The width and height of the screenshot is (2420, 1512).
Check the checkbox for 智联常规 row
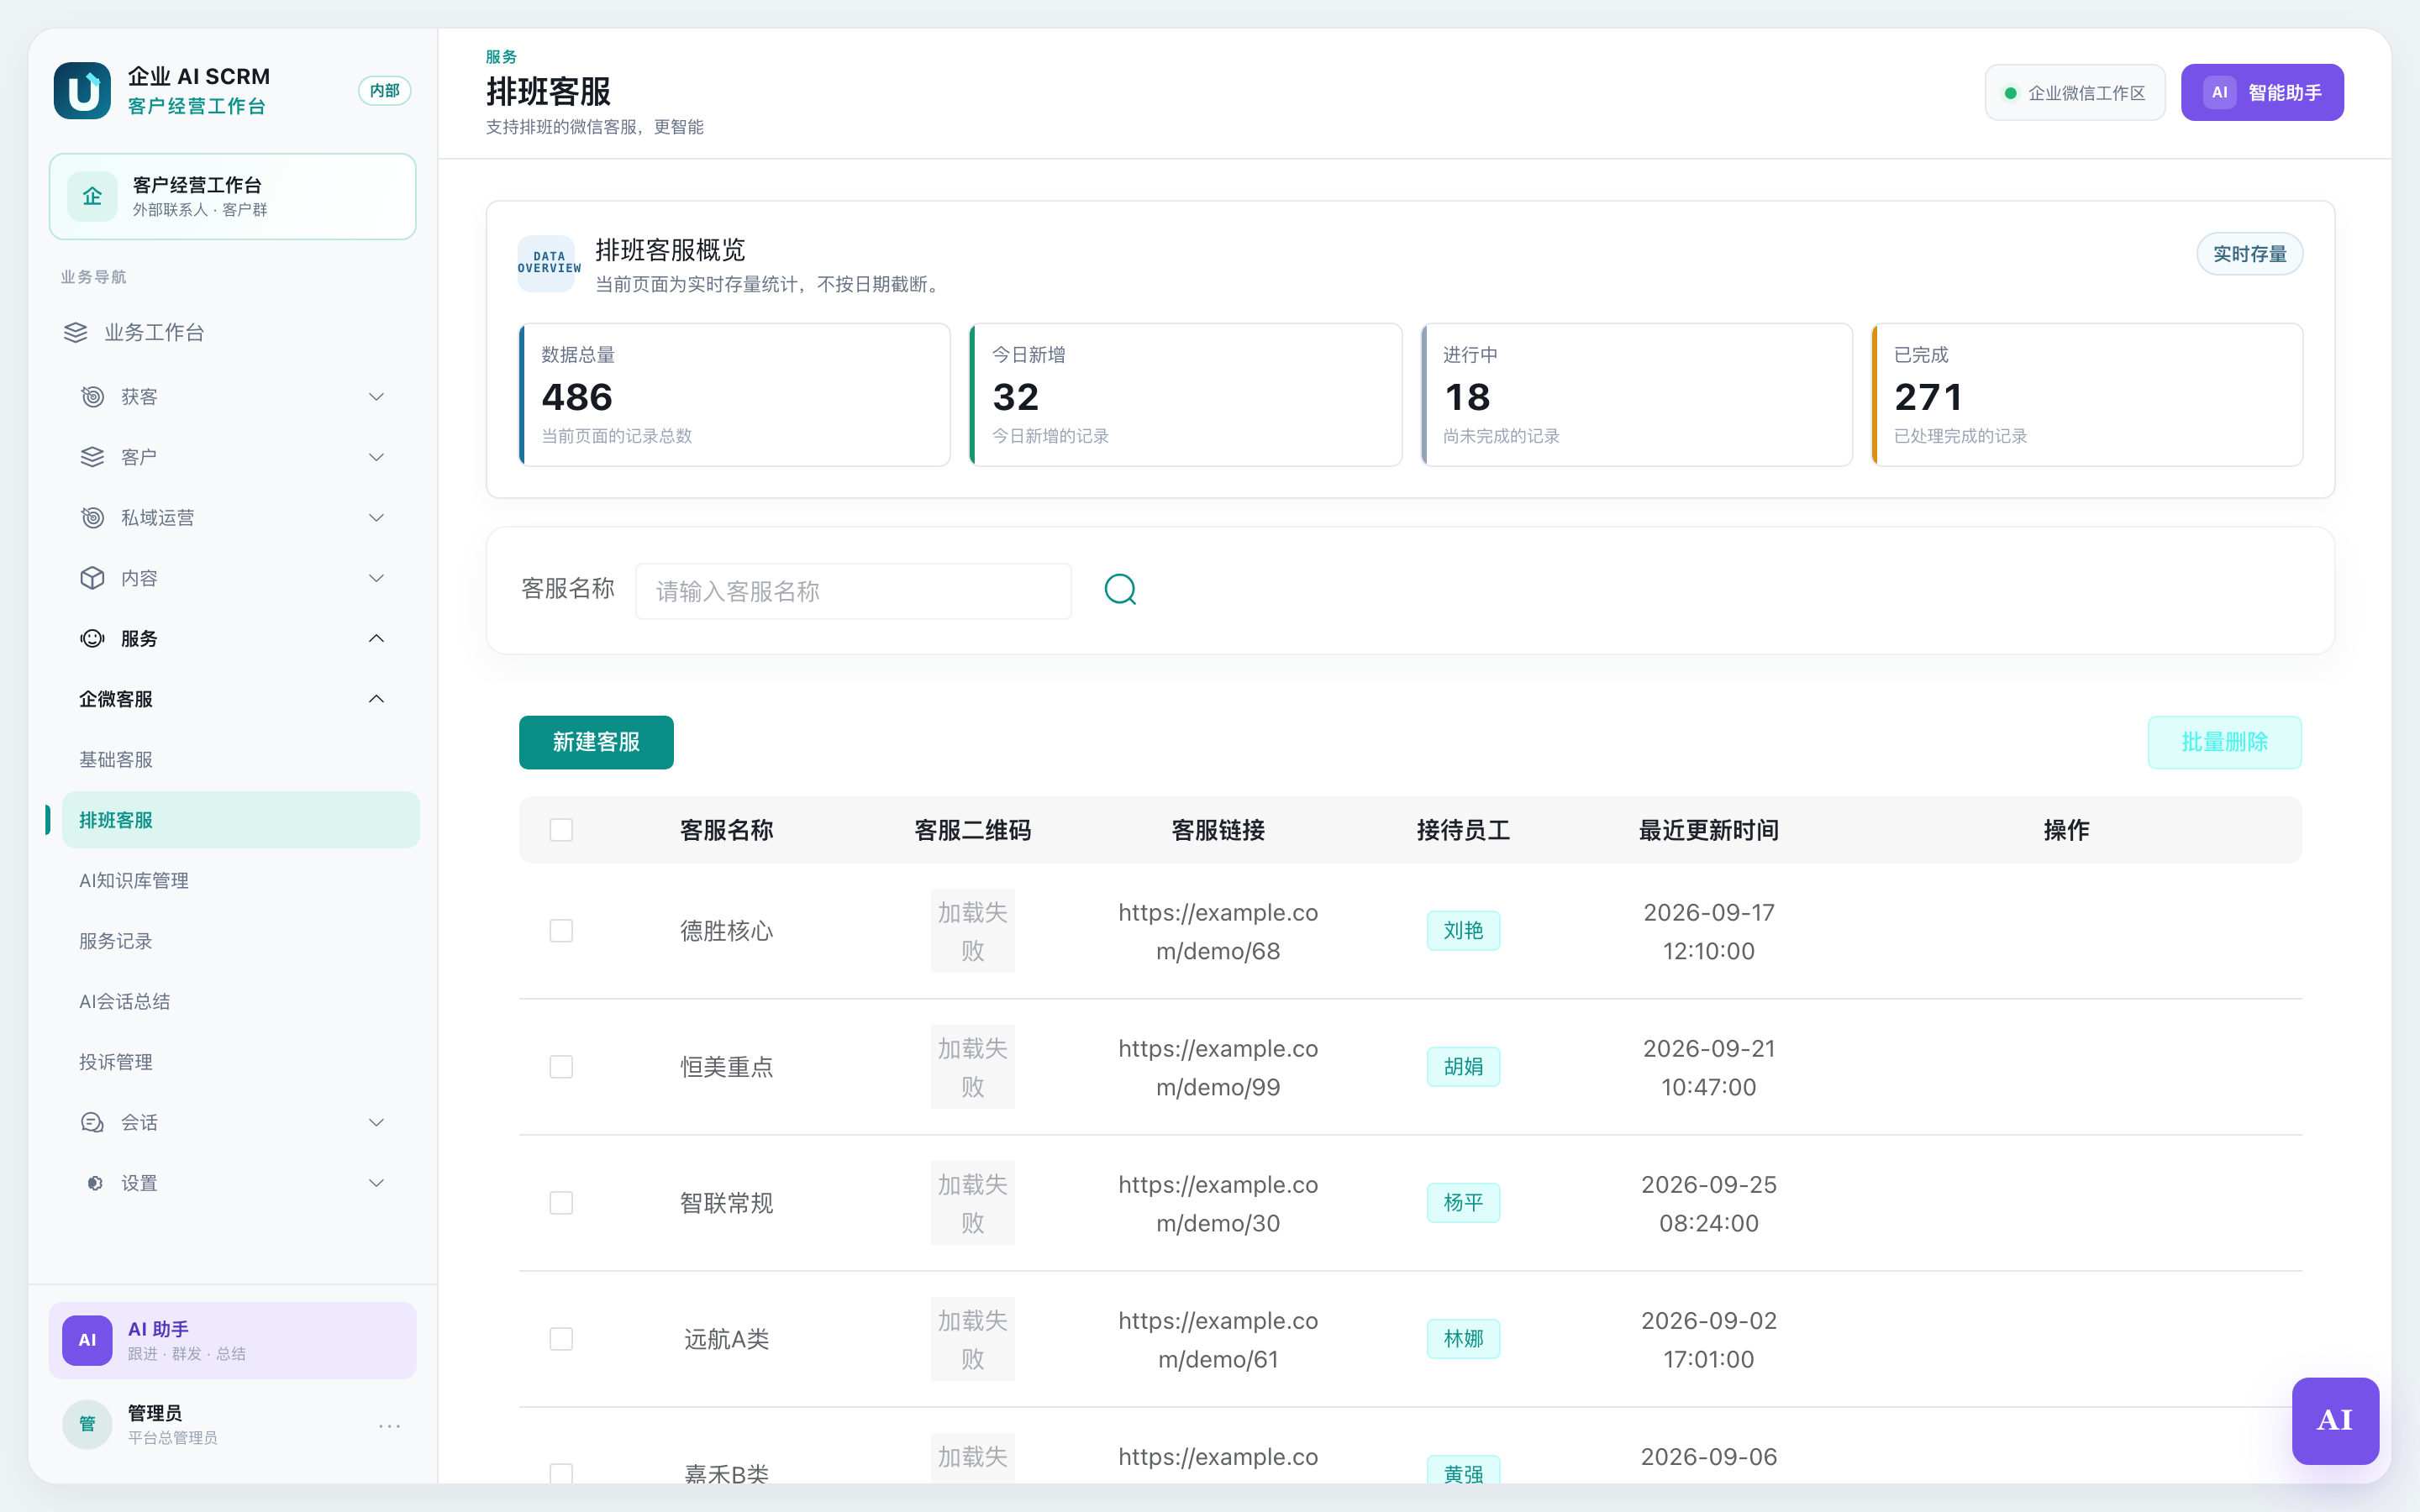(561, 1203)
